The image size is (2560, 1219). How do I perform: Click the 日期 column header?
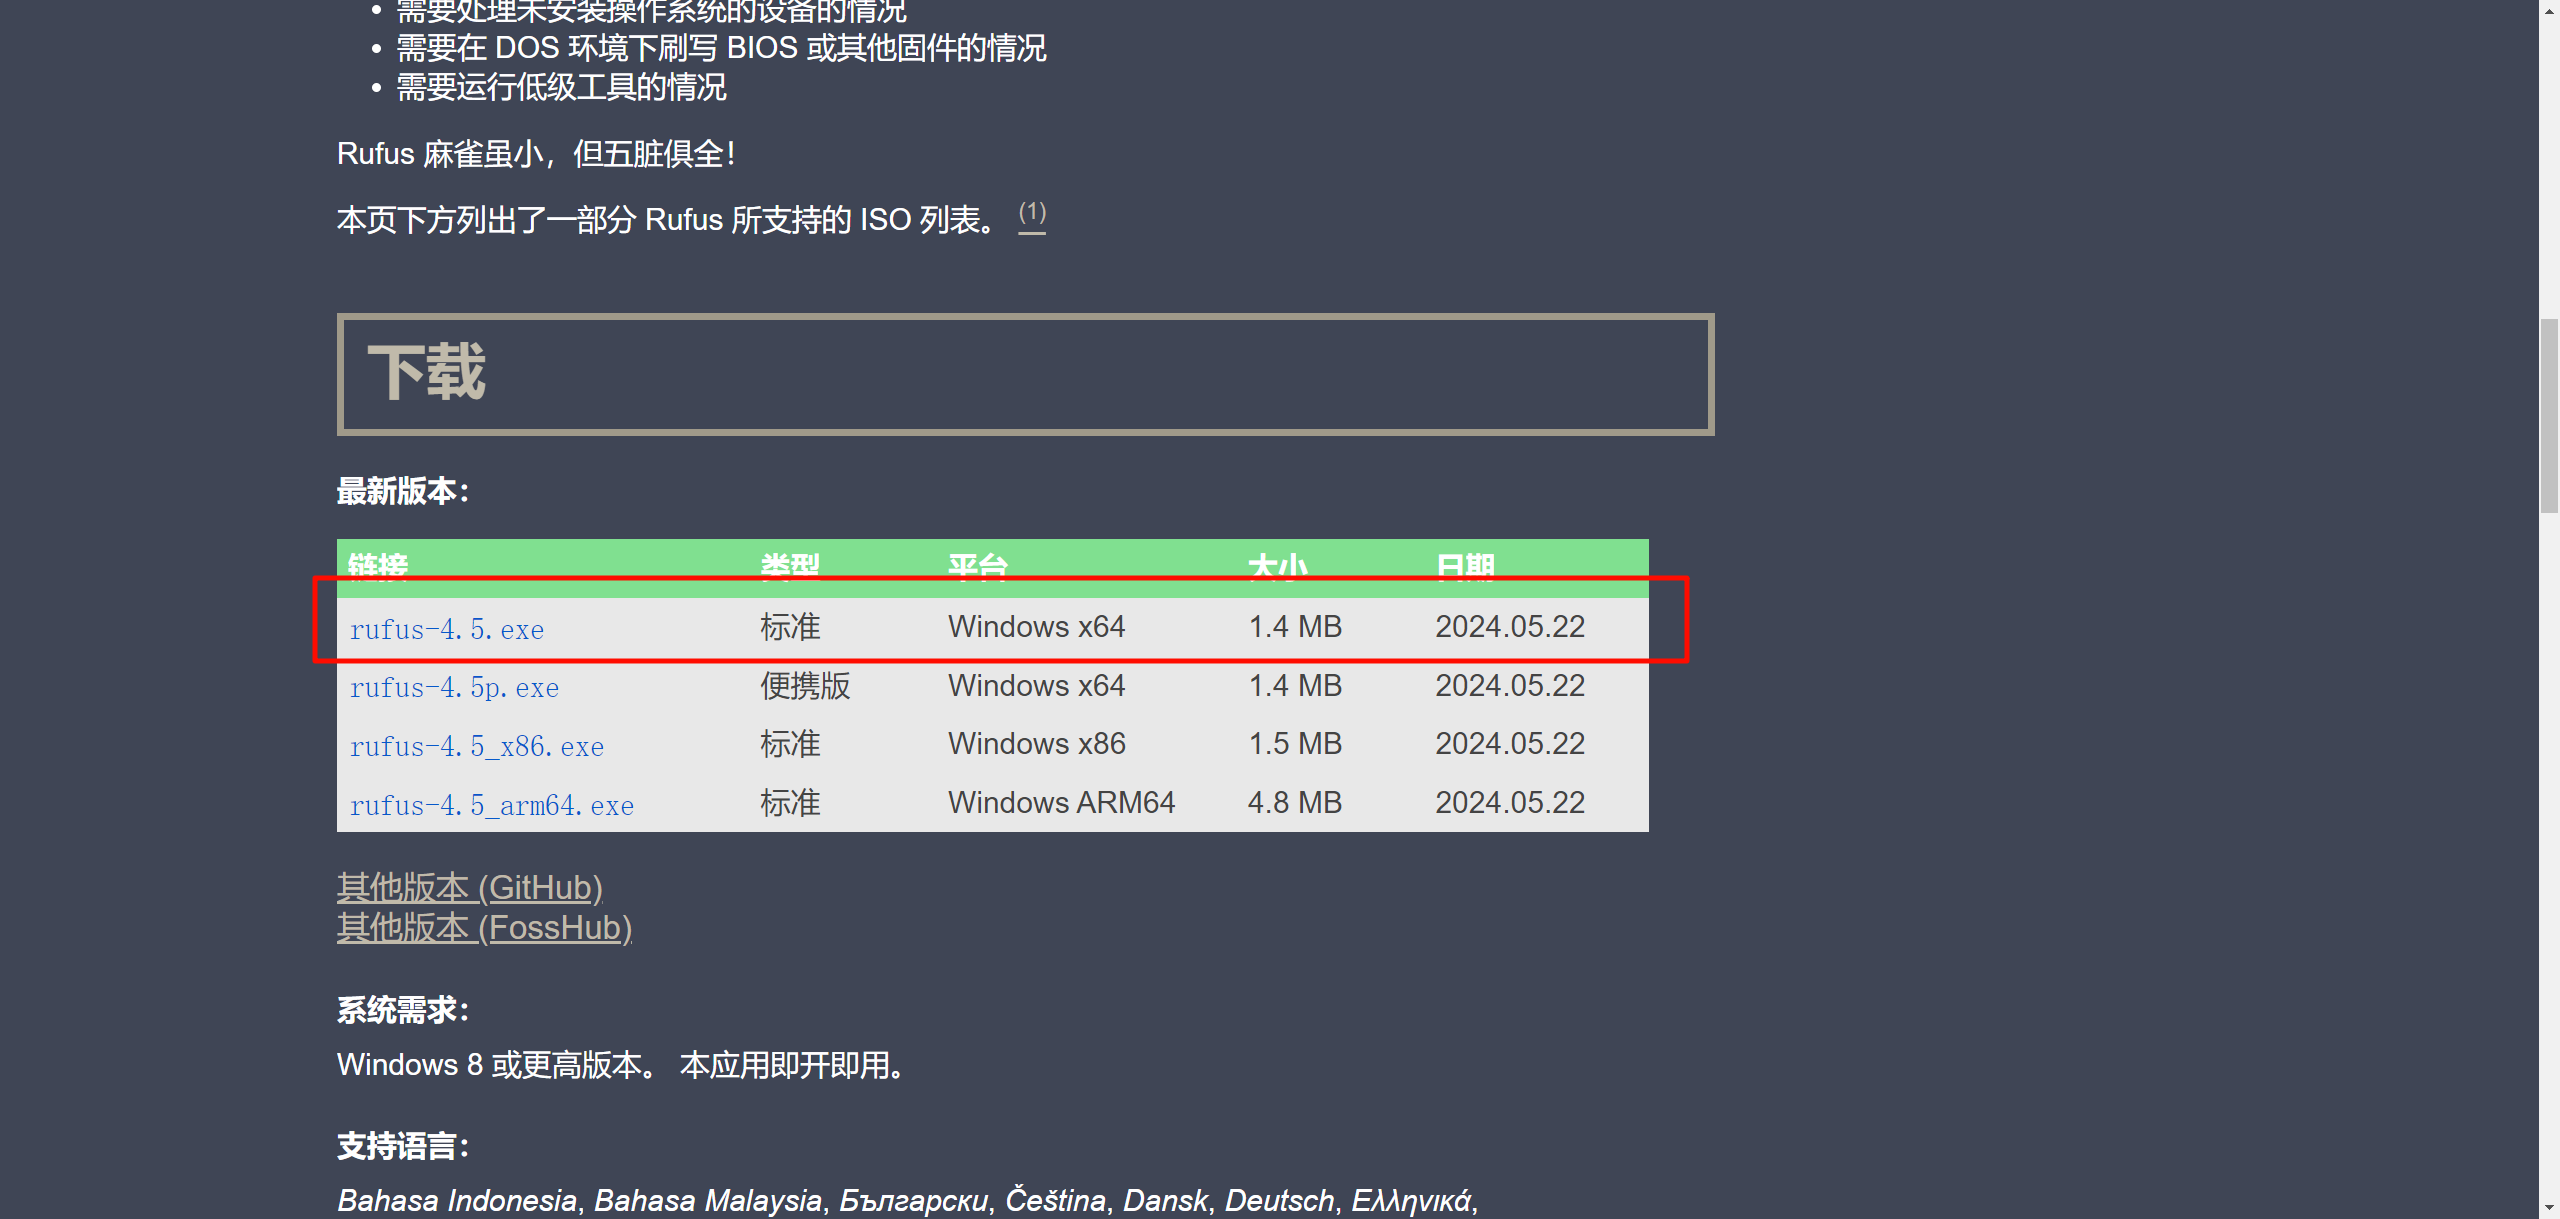[x=1465, y=566]
